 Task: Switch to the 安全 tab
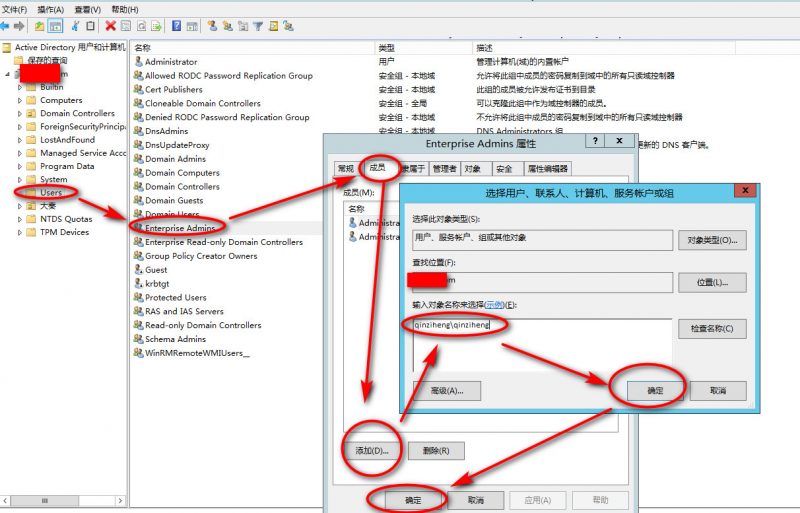coord(505,168)
